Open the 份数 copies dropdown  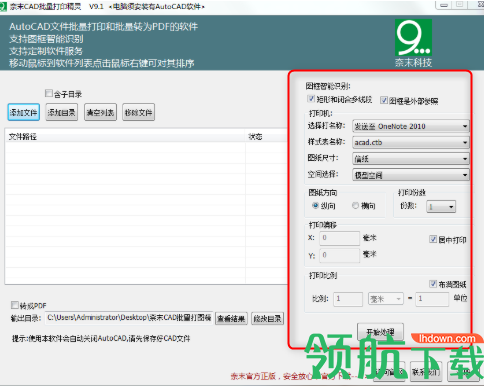point(441,207)
